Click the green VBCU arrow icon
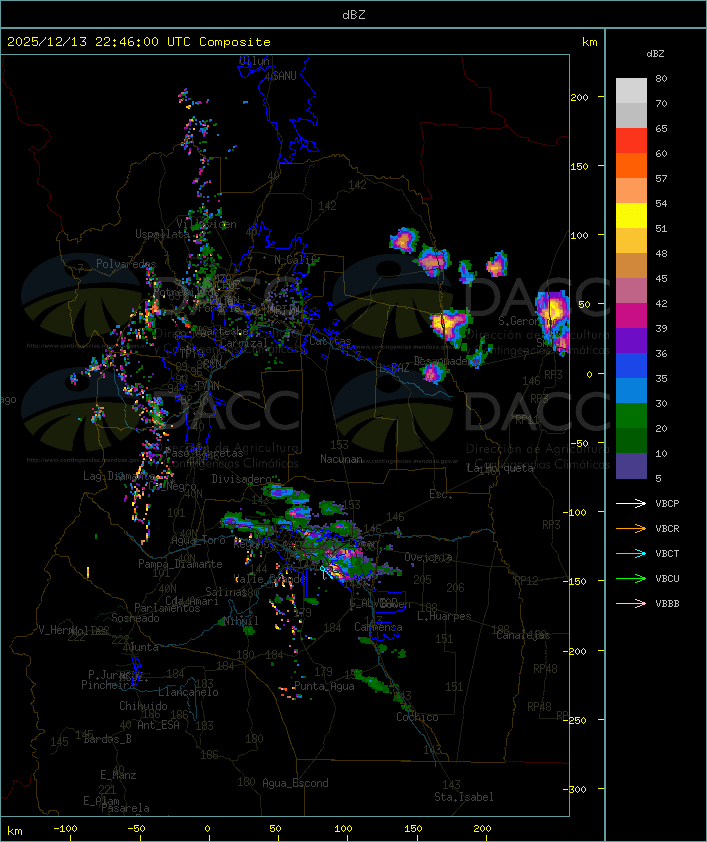Image resolution: width=707 pixels, height=842 pixels. coord(631,578)
